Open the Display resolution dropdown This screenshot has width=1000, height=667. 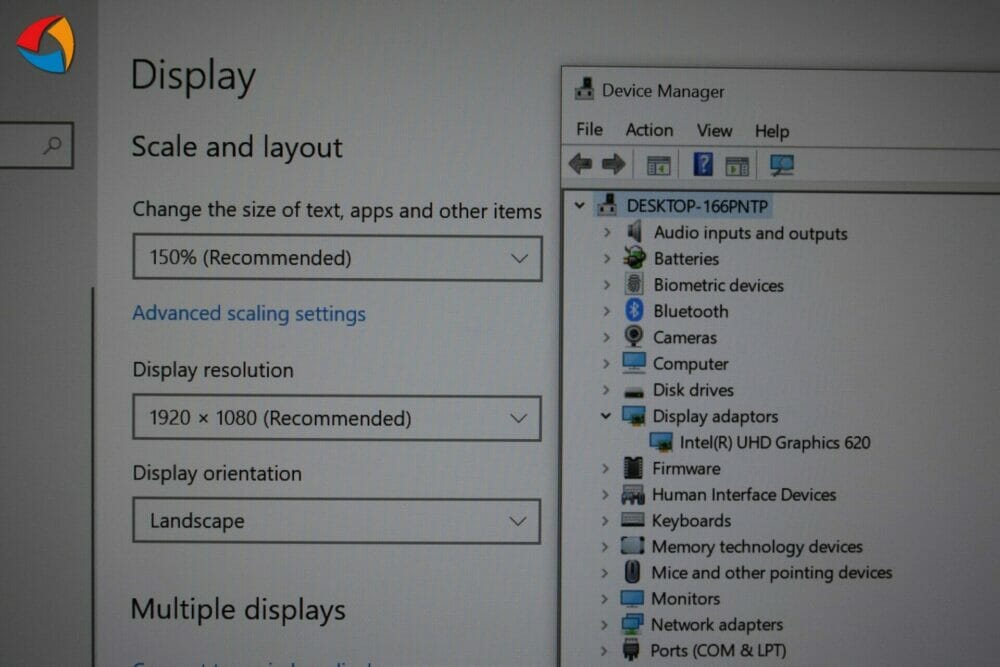(x=337, y=418)
